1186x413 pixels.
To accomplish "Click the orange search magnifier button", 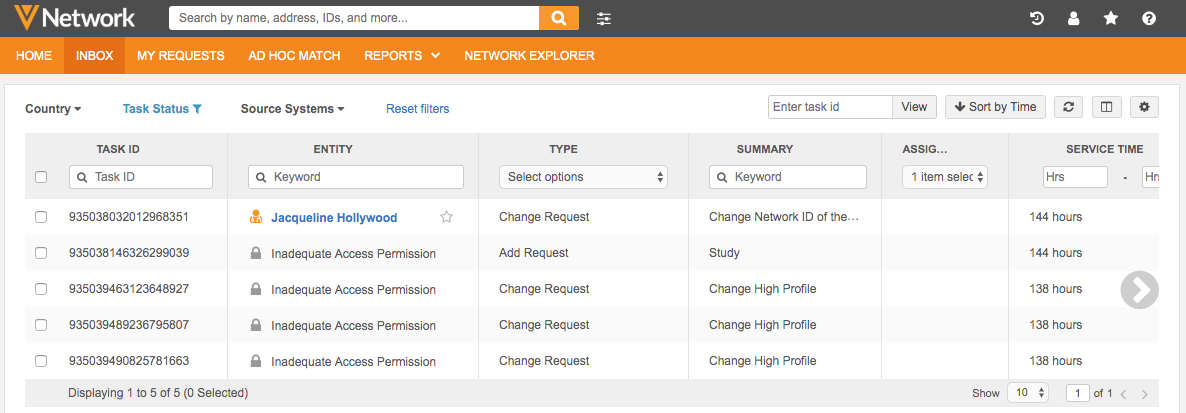I will click(559, 18).
